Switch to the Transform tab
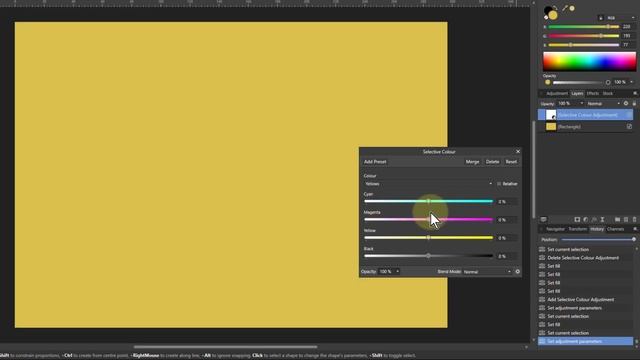 point(578,229)
